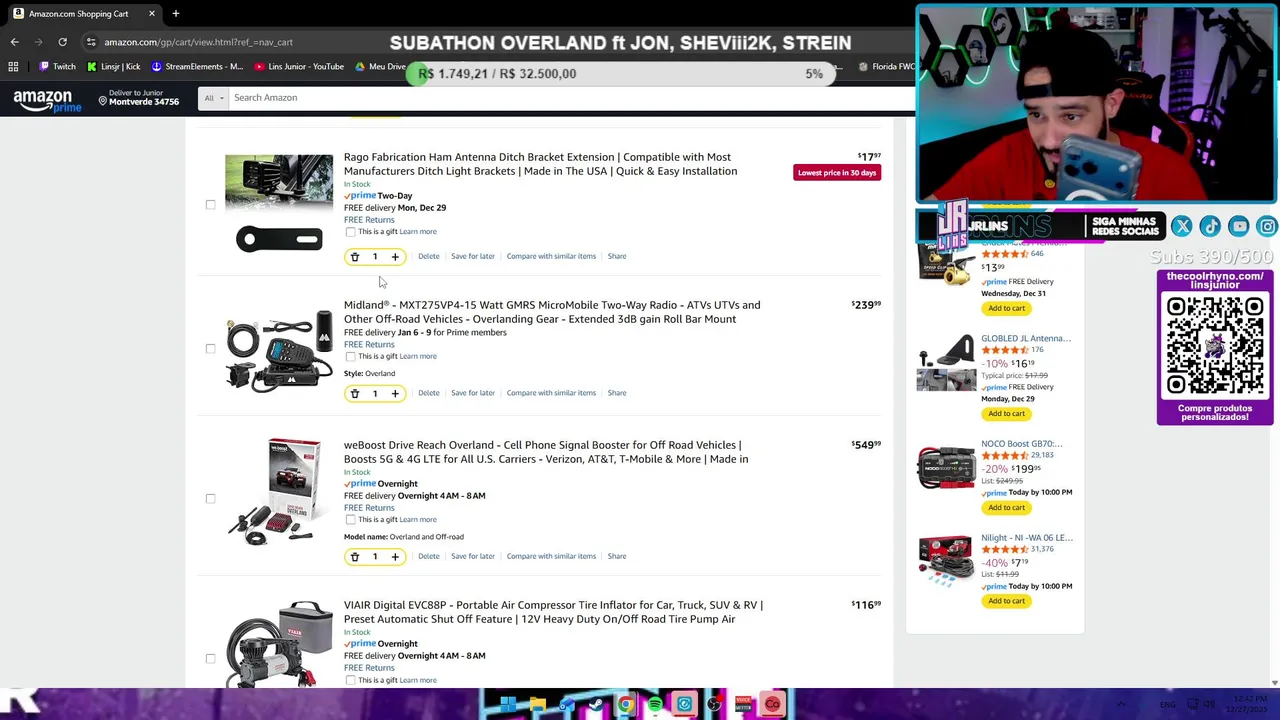Increase quantity of Rago Fabrication bracket
Viewport: 1280px width, 720px height.
point(395,257)
